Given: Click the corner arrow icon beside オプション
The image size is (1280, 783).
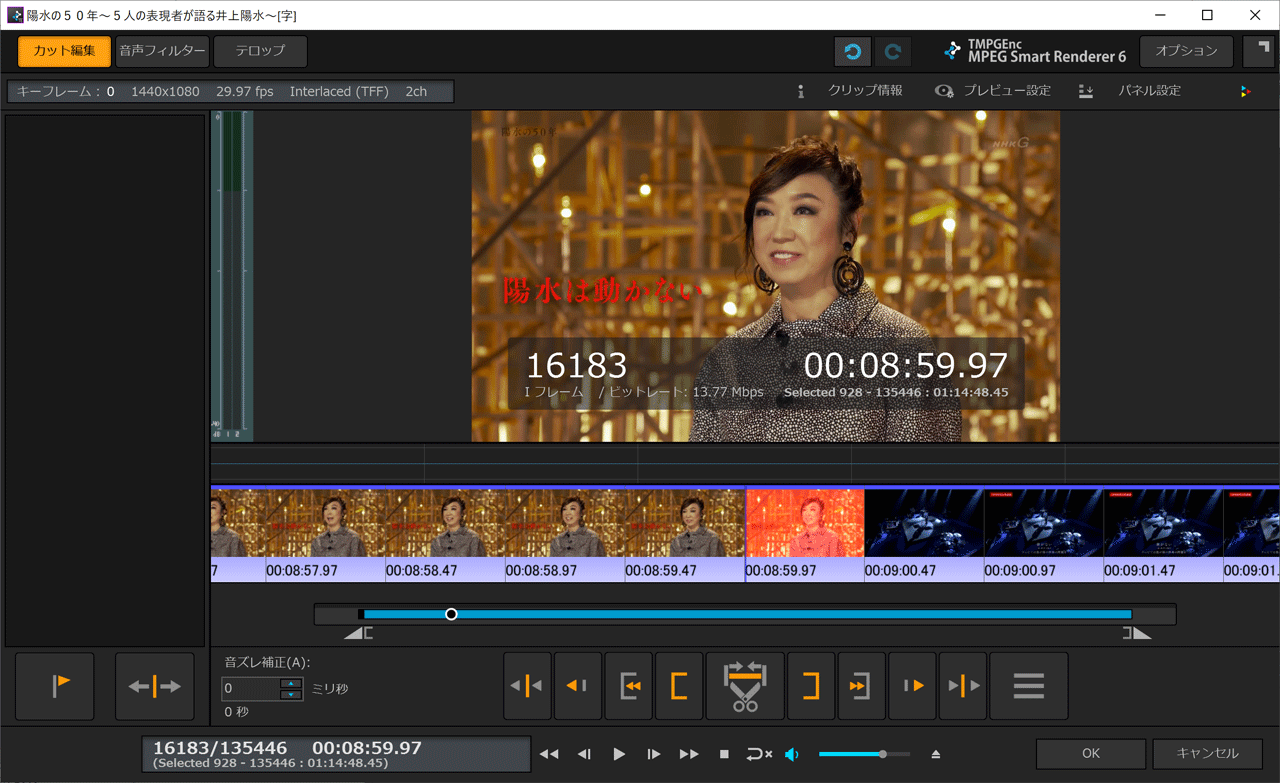Looking at the screenshot, I should point(1258,51).
